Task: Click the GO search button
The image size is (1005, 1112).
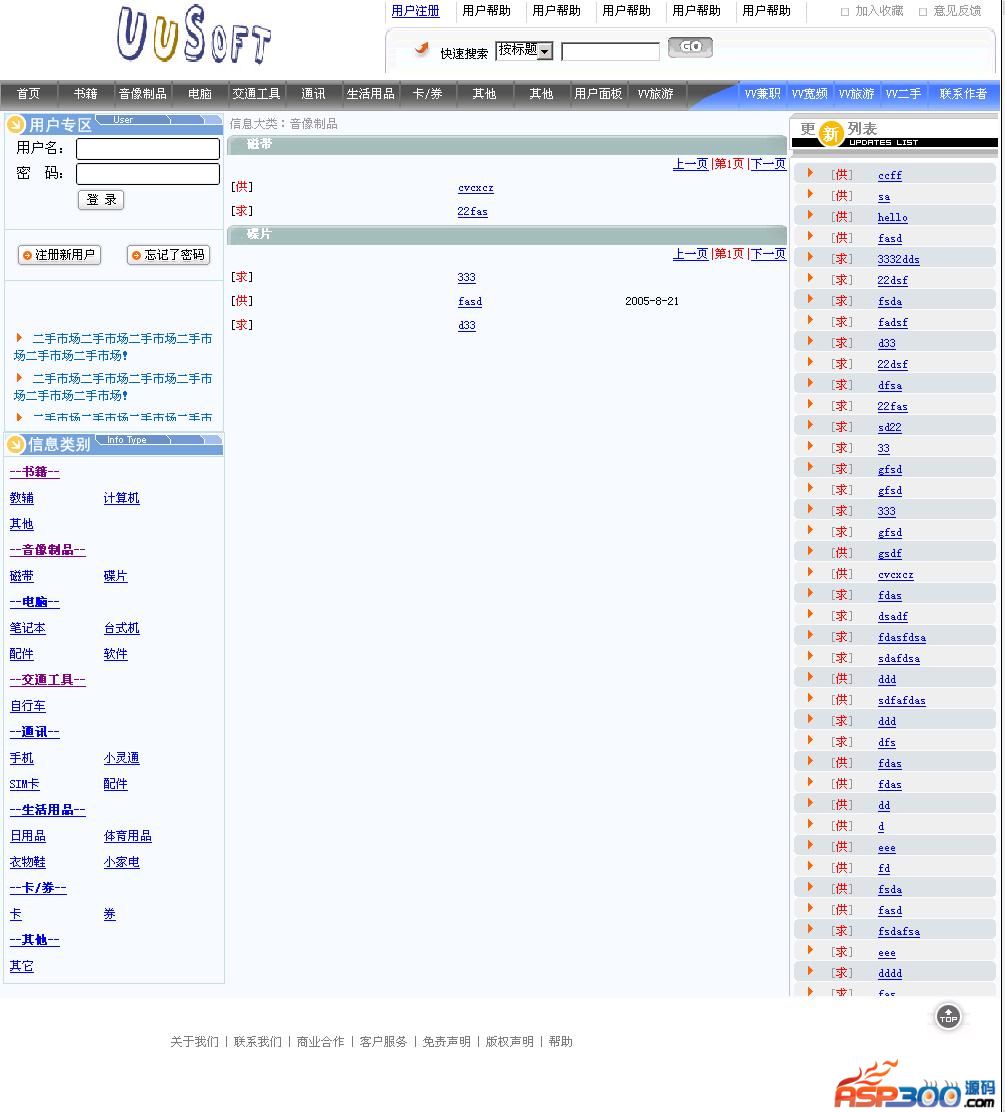Action: [x=690, y=47]
